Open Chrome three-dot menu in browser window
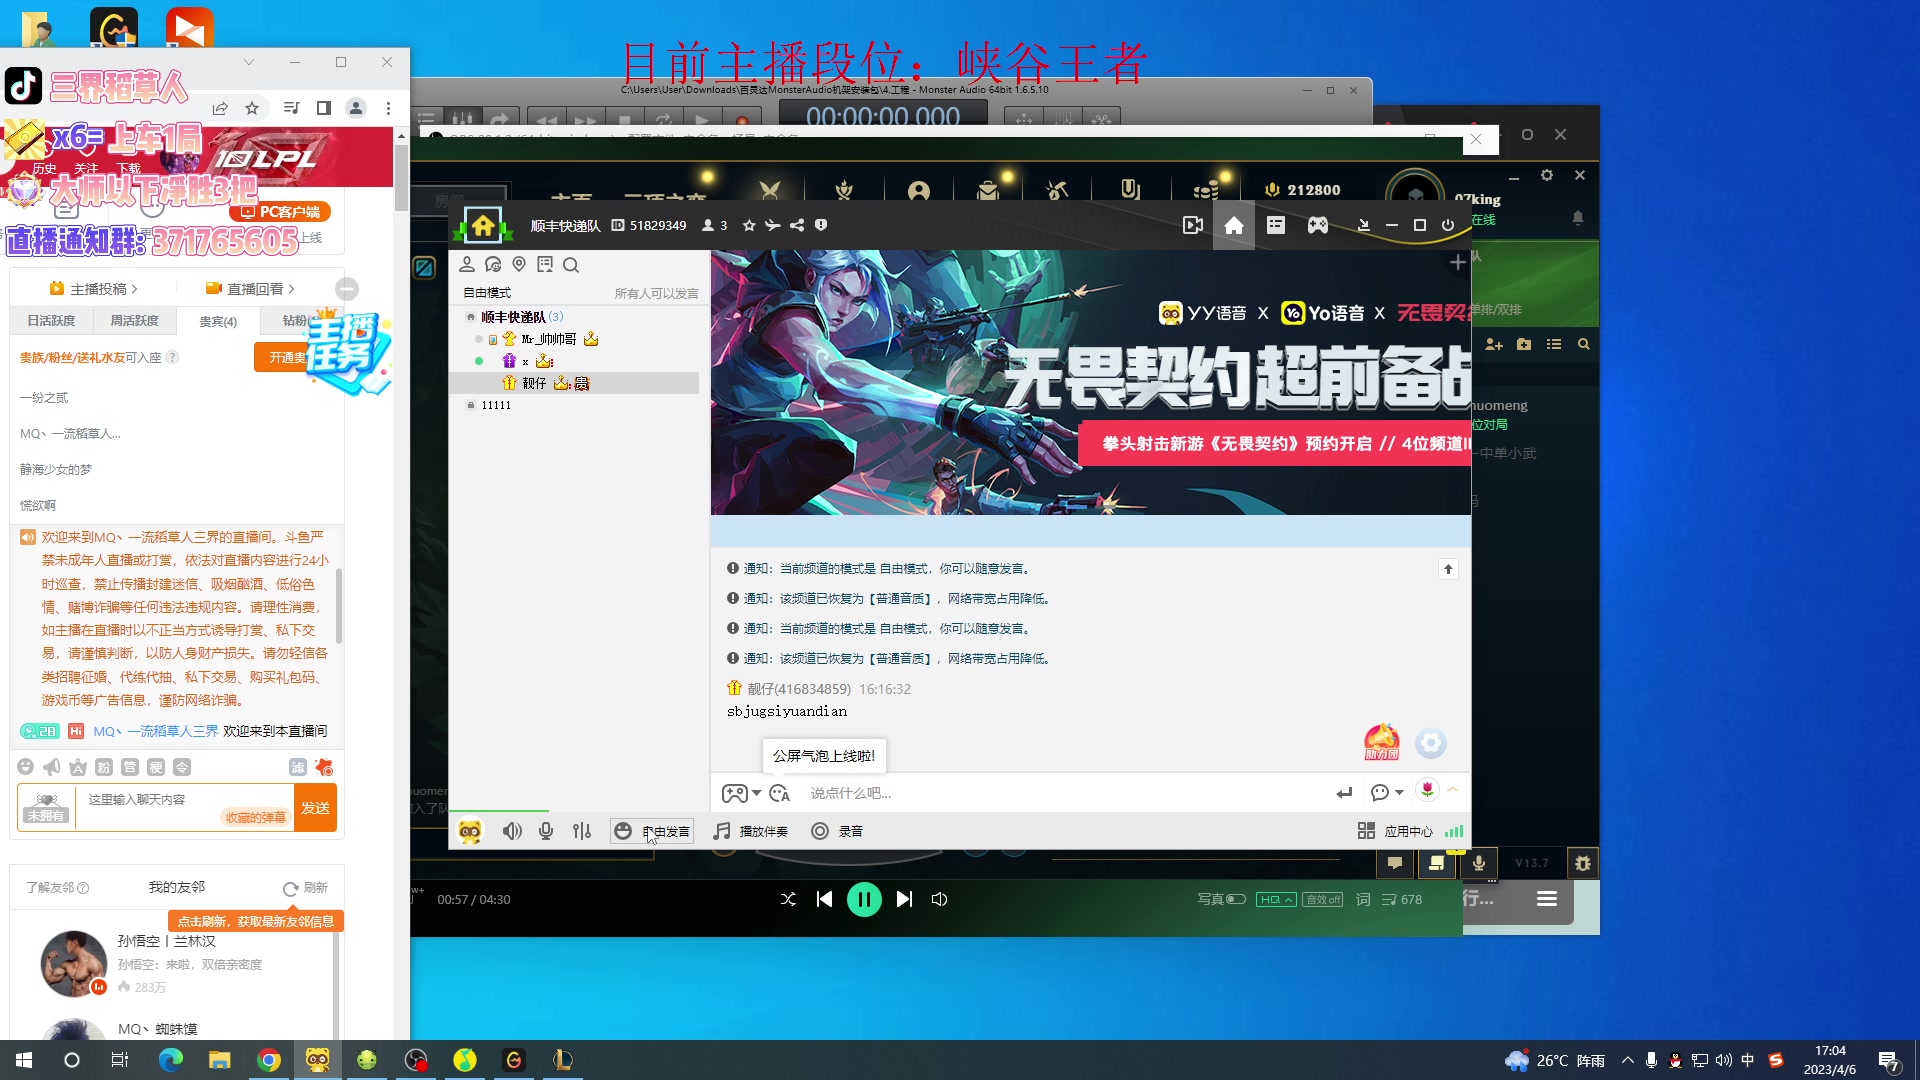Screen dimensions: 1920x1080 point(388,108)
